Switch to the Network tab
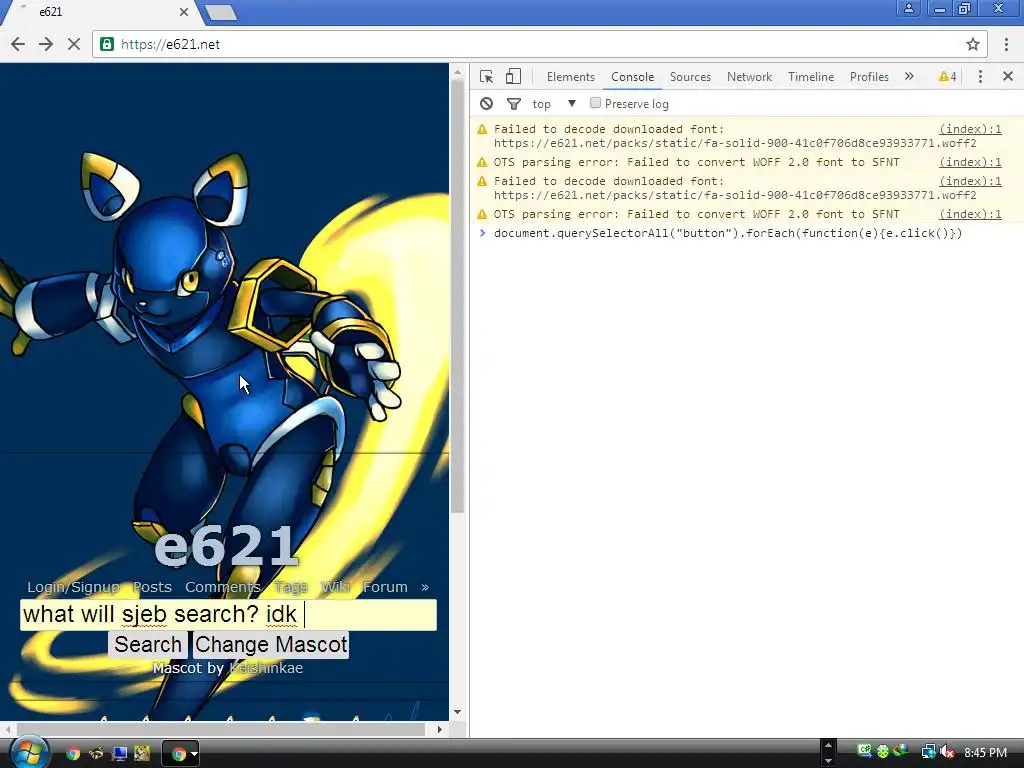Viewport: 1024px width, 768px height. 749,76
